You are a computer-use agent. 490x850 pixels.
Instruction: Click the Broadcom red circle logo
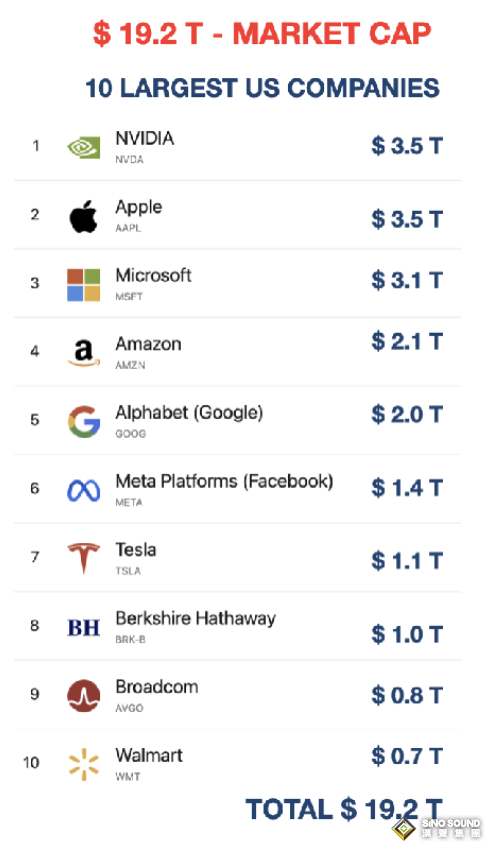click(83, 696)
